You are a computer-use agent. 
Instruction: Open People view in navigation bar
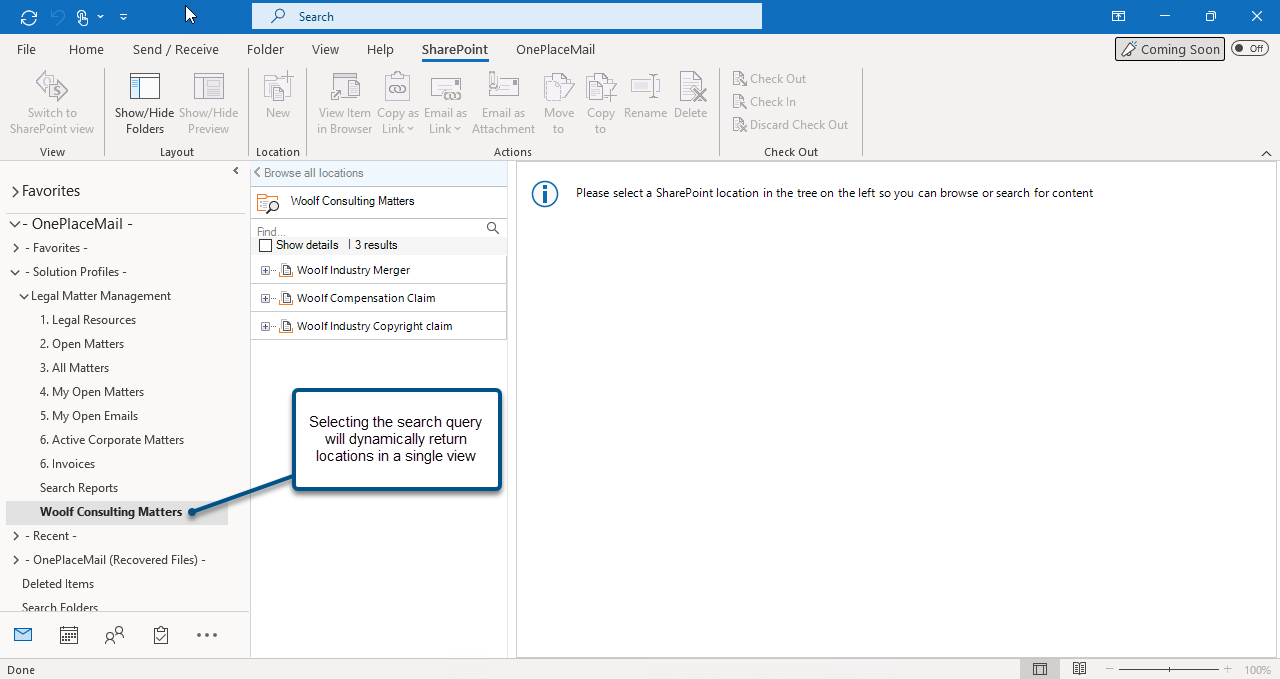coord(115,635)
